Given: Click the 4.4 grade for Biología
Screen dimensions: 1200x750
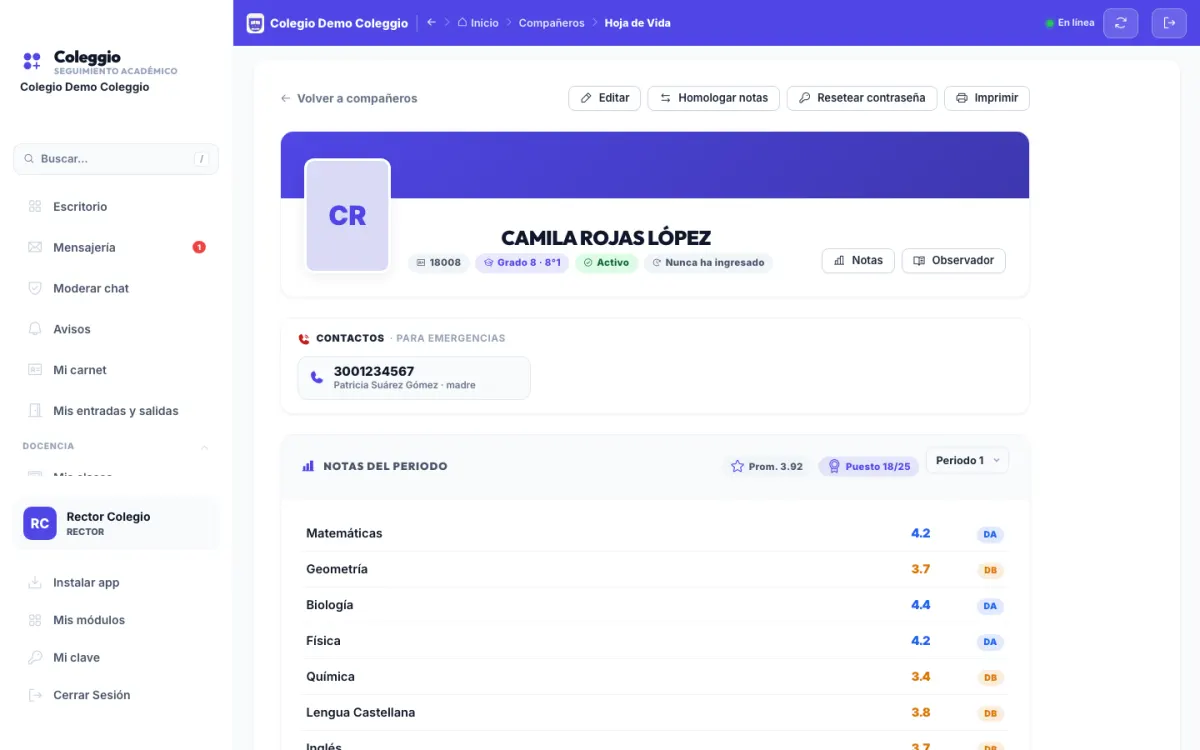Looking at the screenshot, I should coord(921,605).
